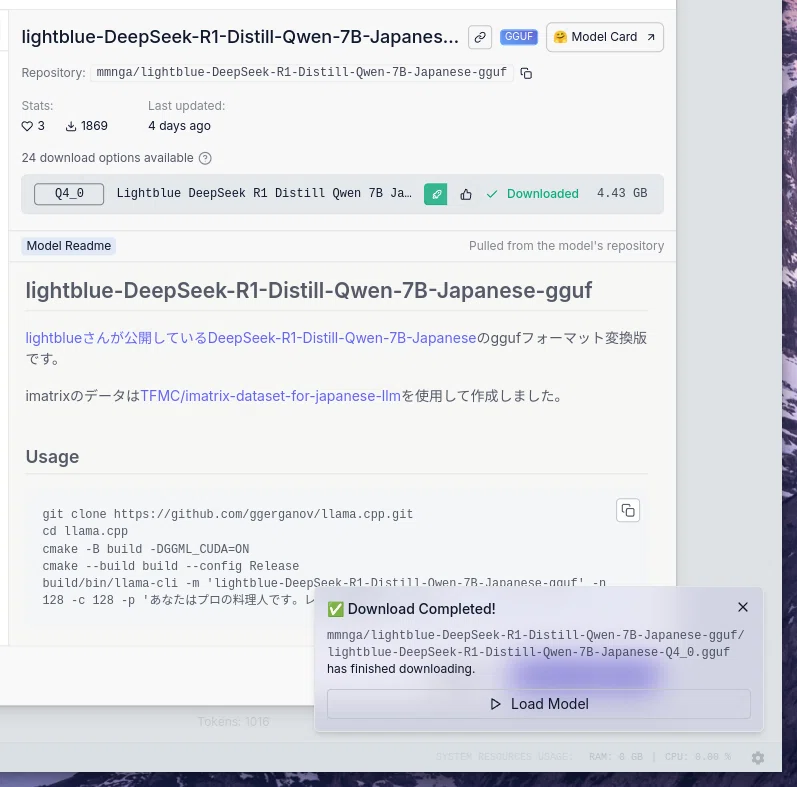Close the Download Completed notification
Image resolution: width=797 pixels, height=787 pixels.
pyautogui.click(x=743, y=607)
